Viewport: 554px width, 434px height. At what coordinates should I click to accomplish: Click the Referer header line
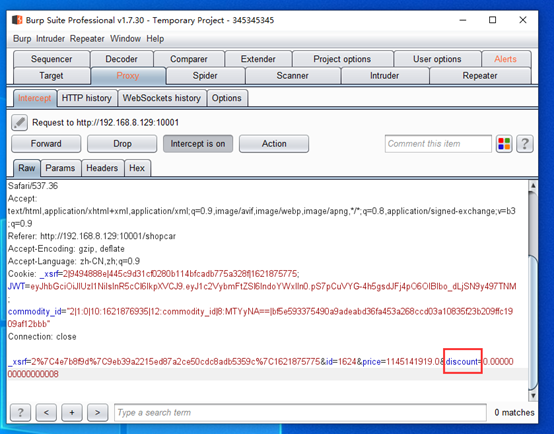92,236
